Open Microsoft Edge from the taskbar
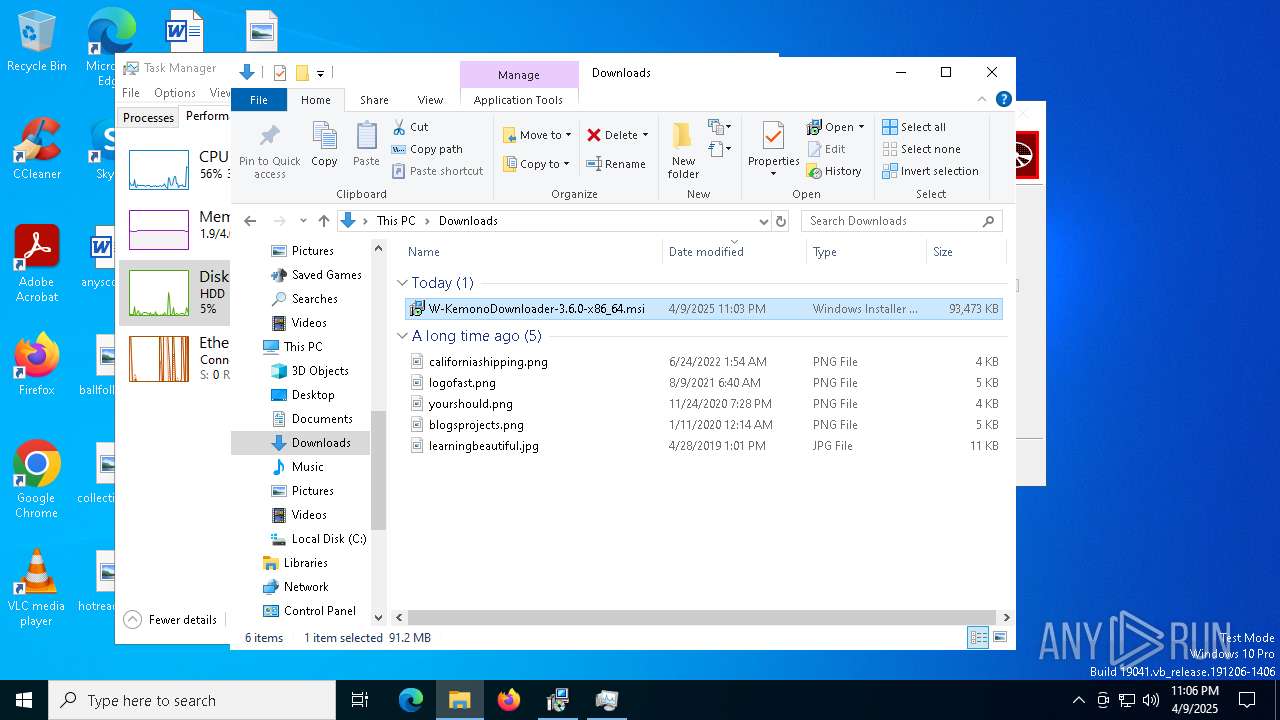The image size is (1280, 720). [x=411, y=700]
